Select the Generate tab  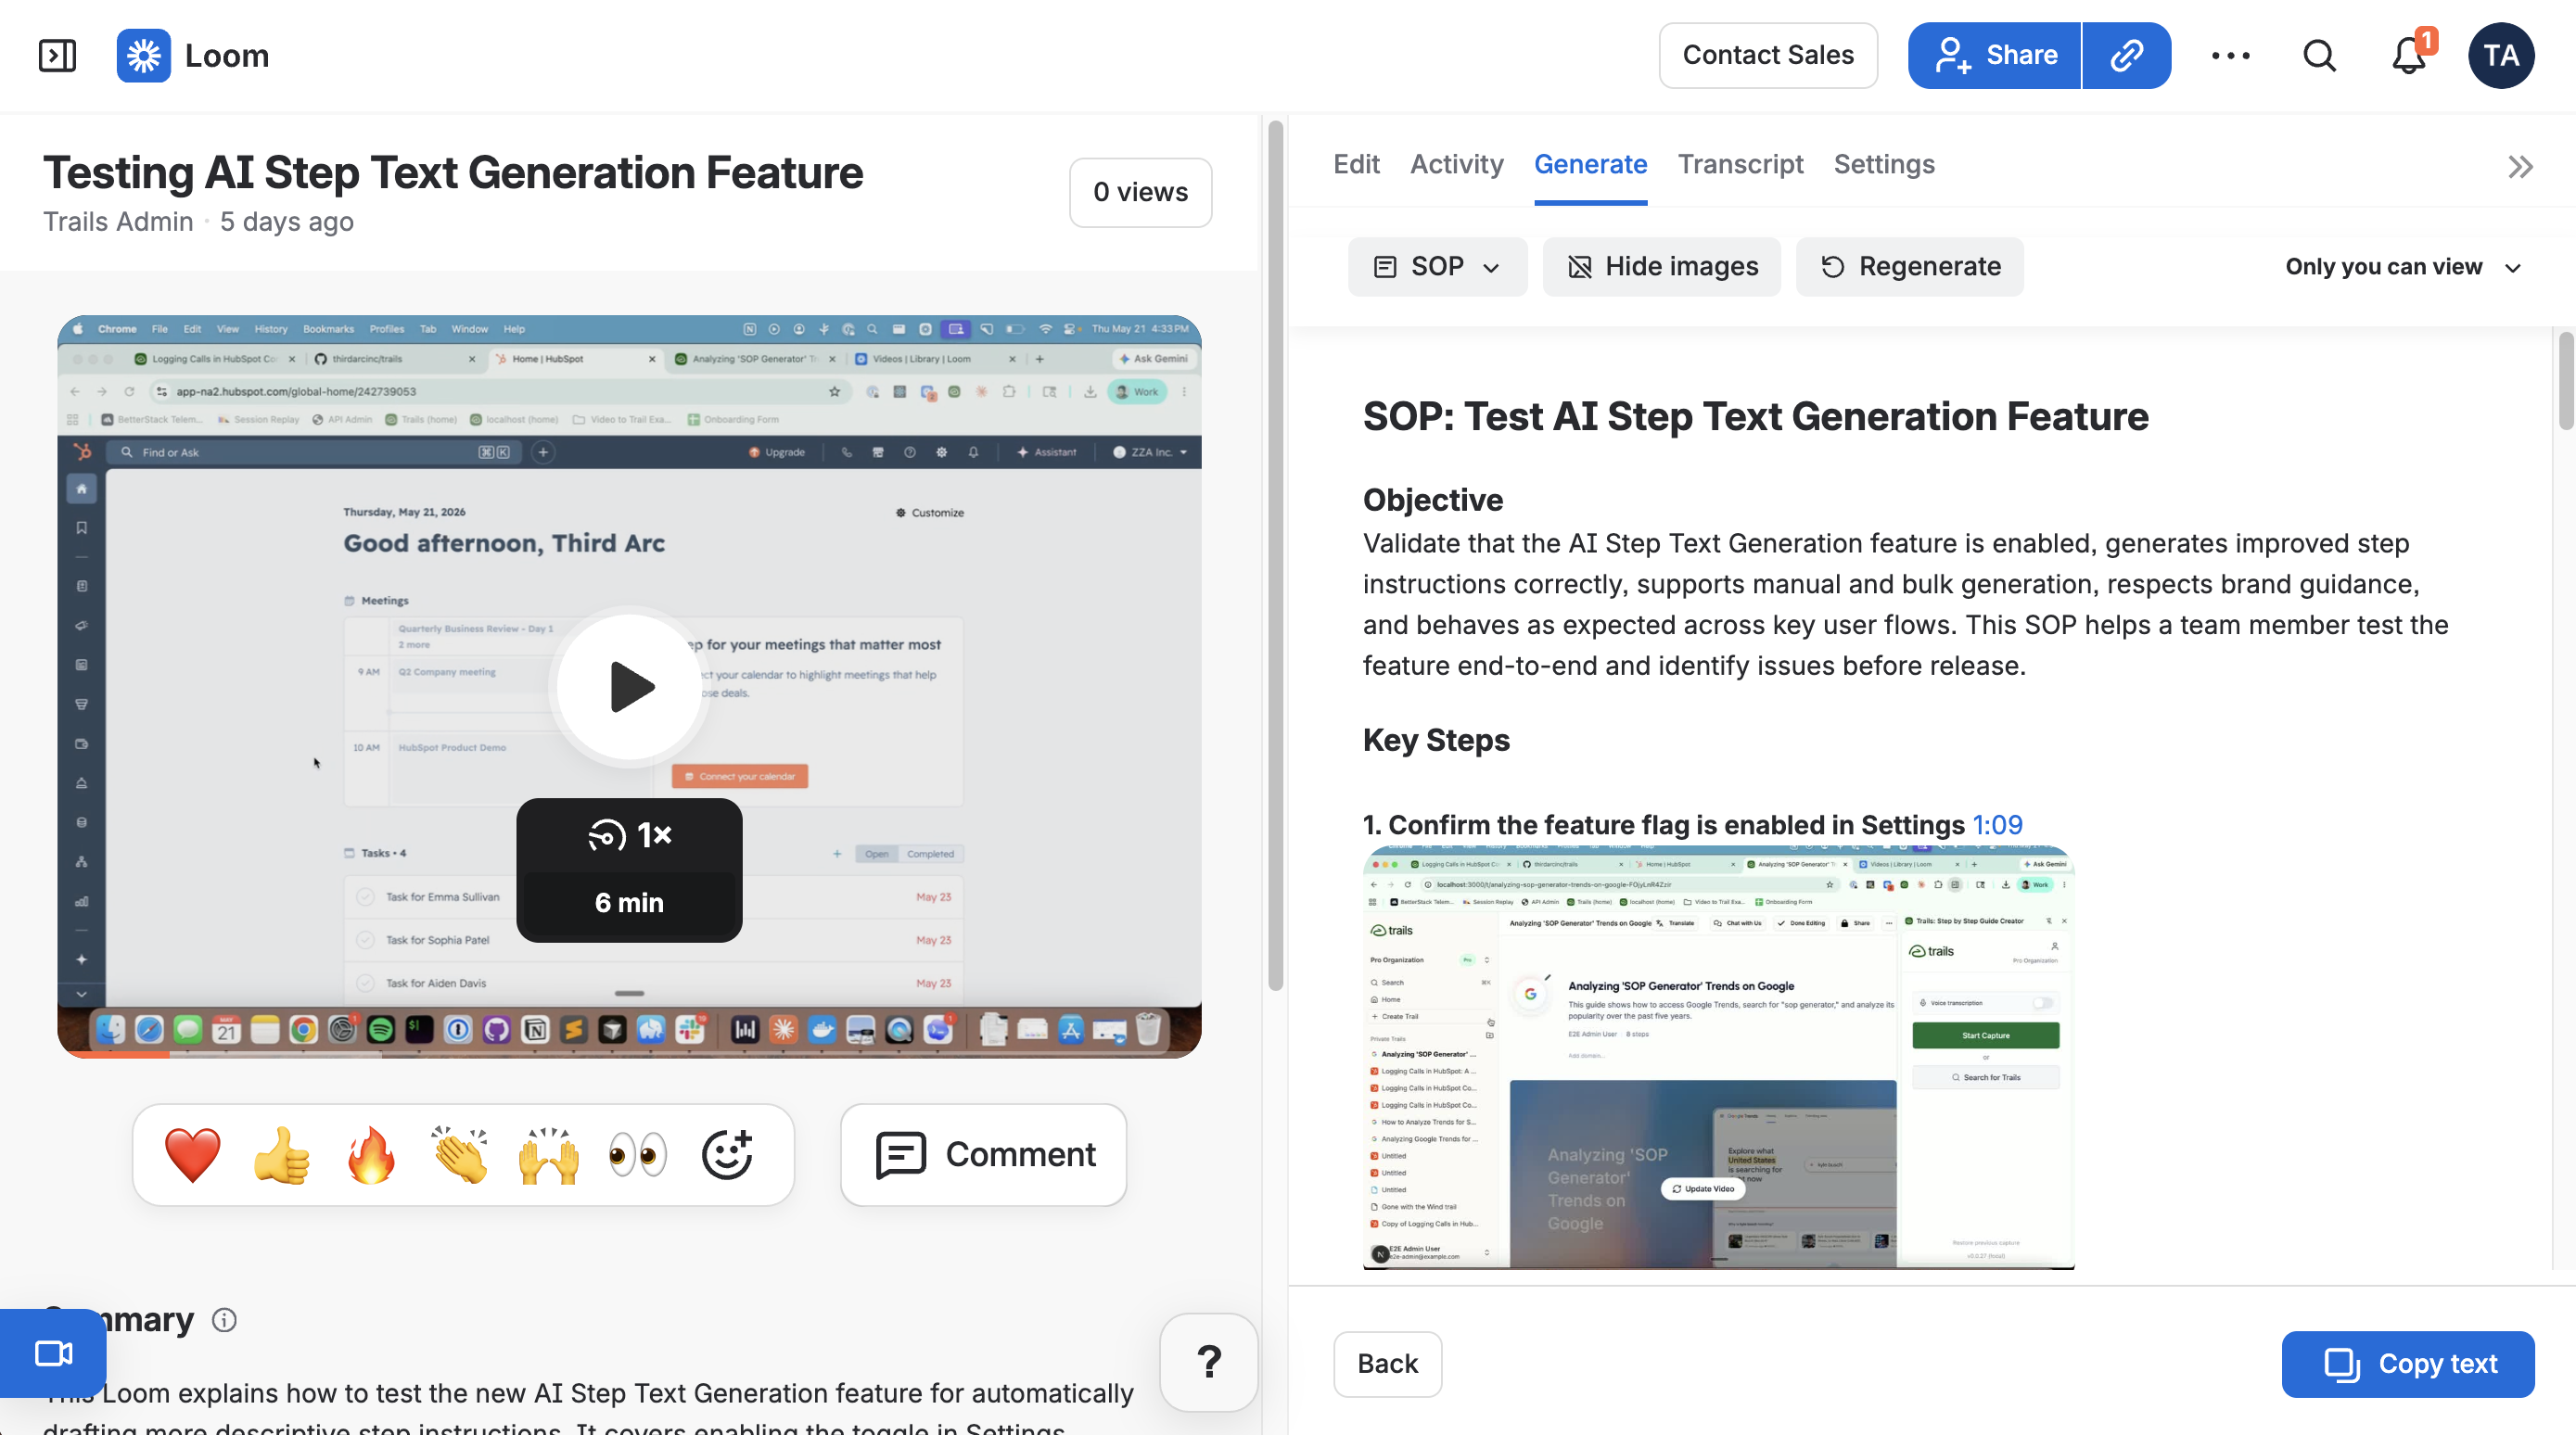coord(1590,164)
